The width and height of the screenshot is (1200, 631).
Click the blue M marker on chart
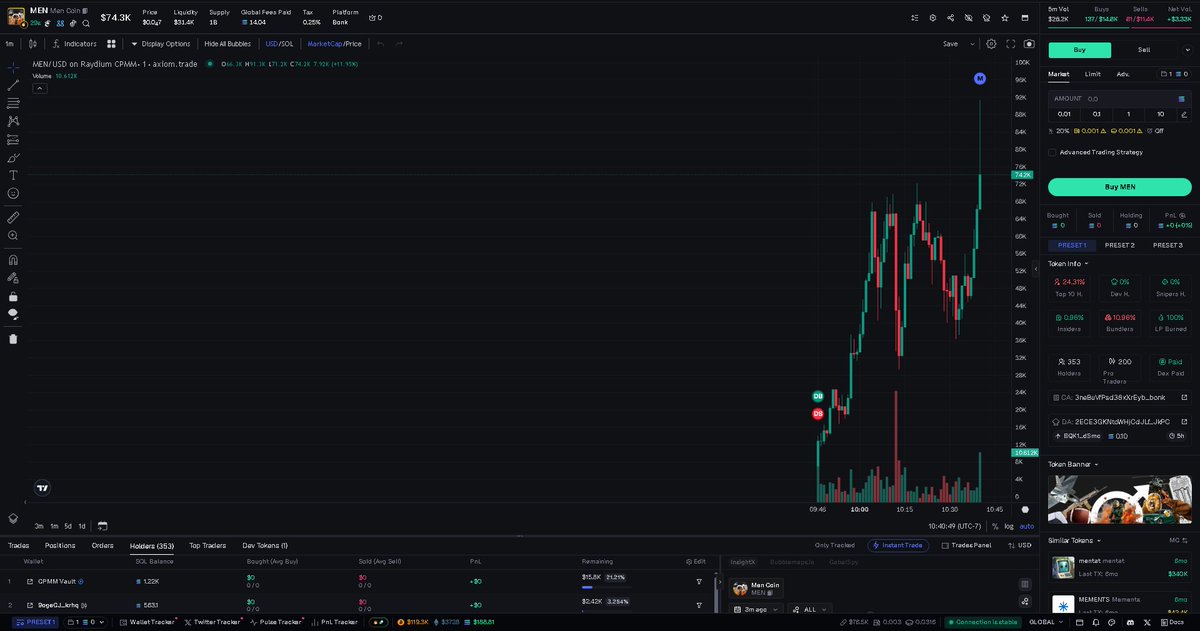pos(980,78)
